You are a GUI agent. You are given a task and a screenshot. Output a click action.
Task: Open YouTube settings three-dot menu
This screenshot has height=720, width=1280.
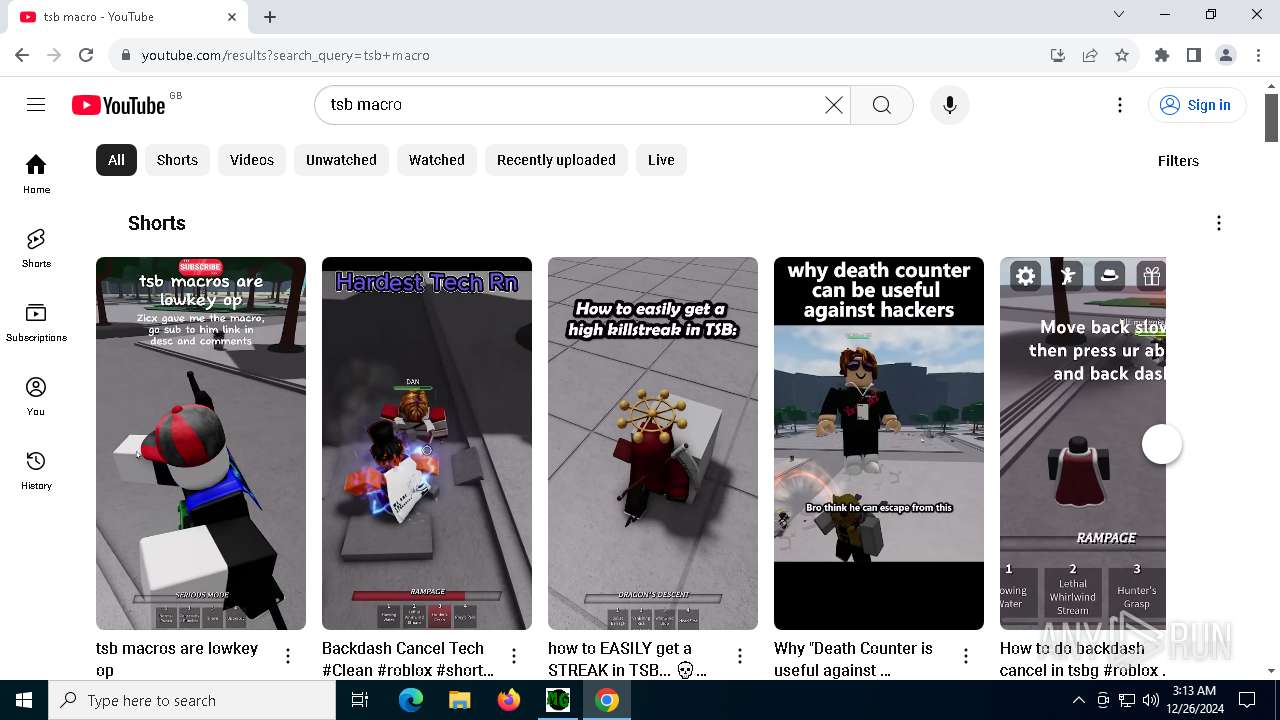1120,105
